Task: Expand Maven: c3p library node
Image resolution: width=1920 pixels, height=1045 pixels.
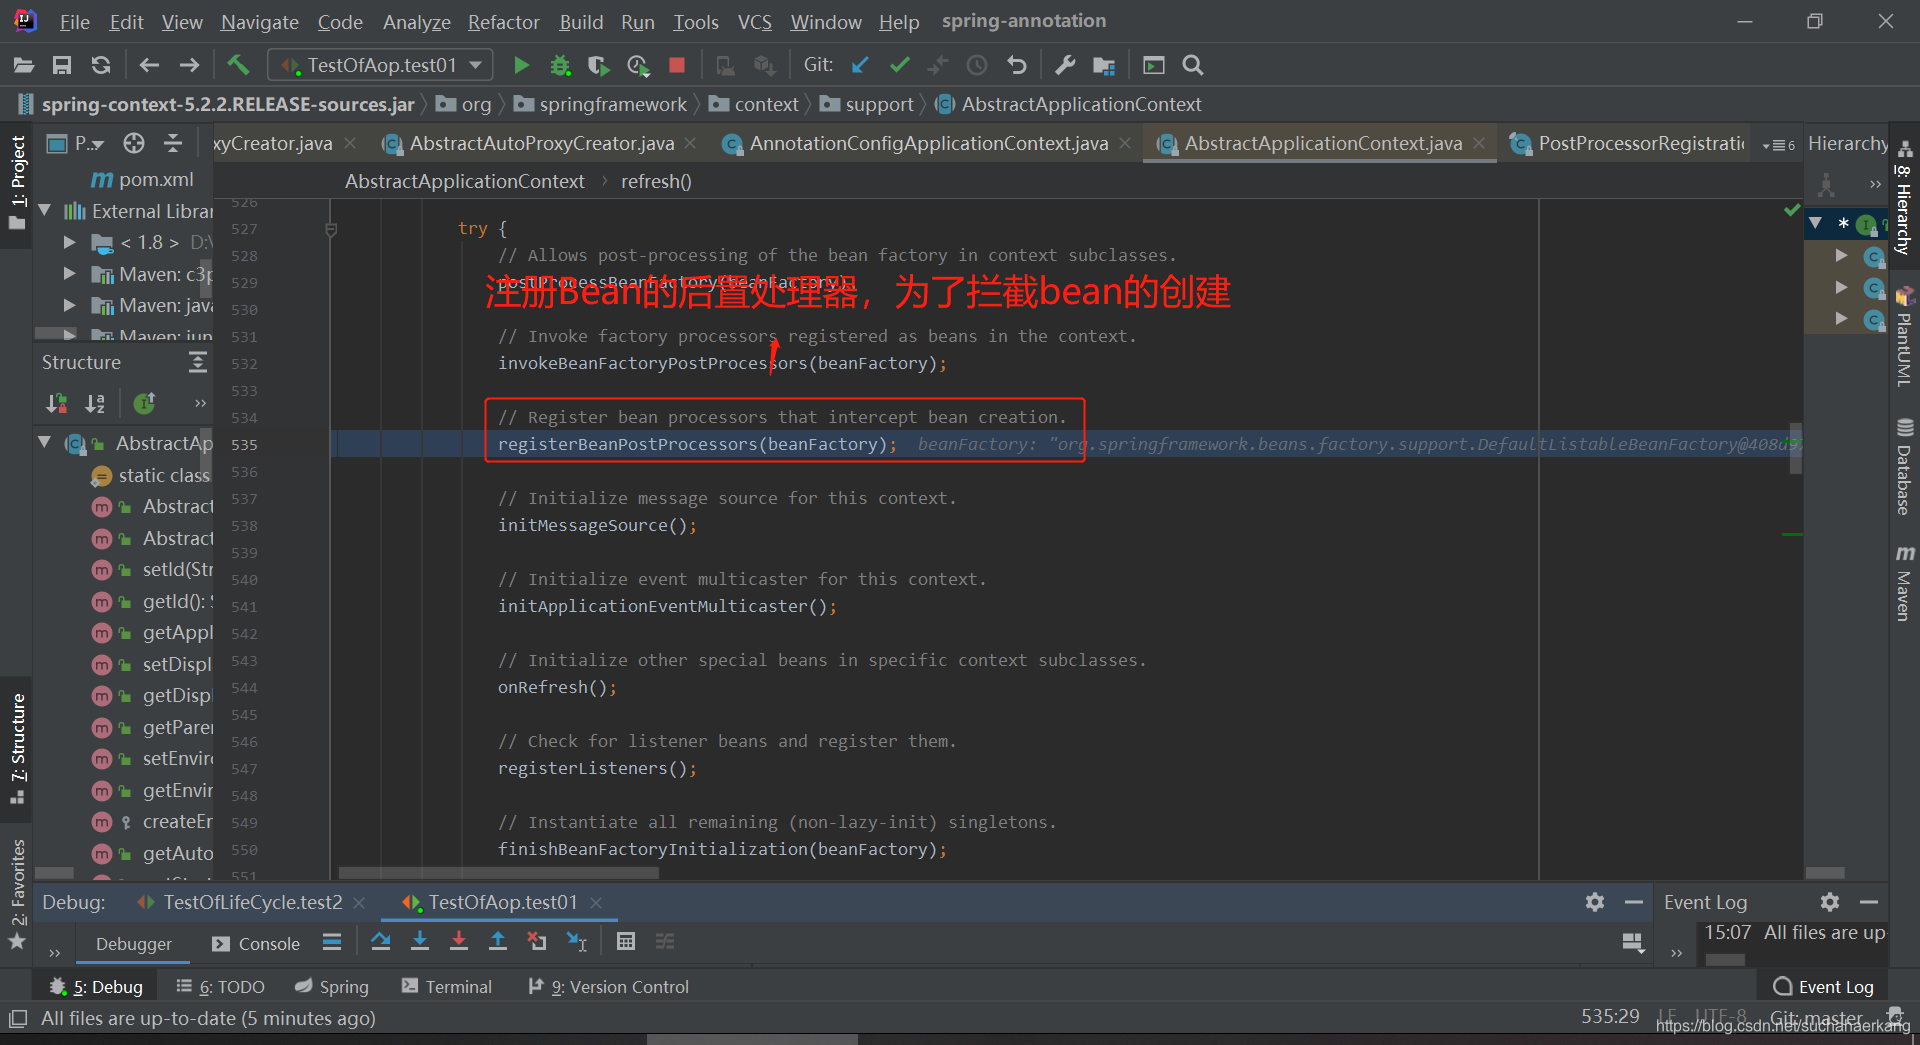Action: (69, 273)
